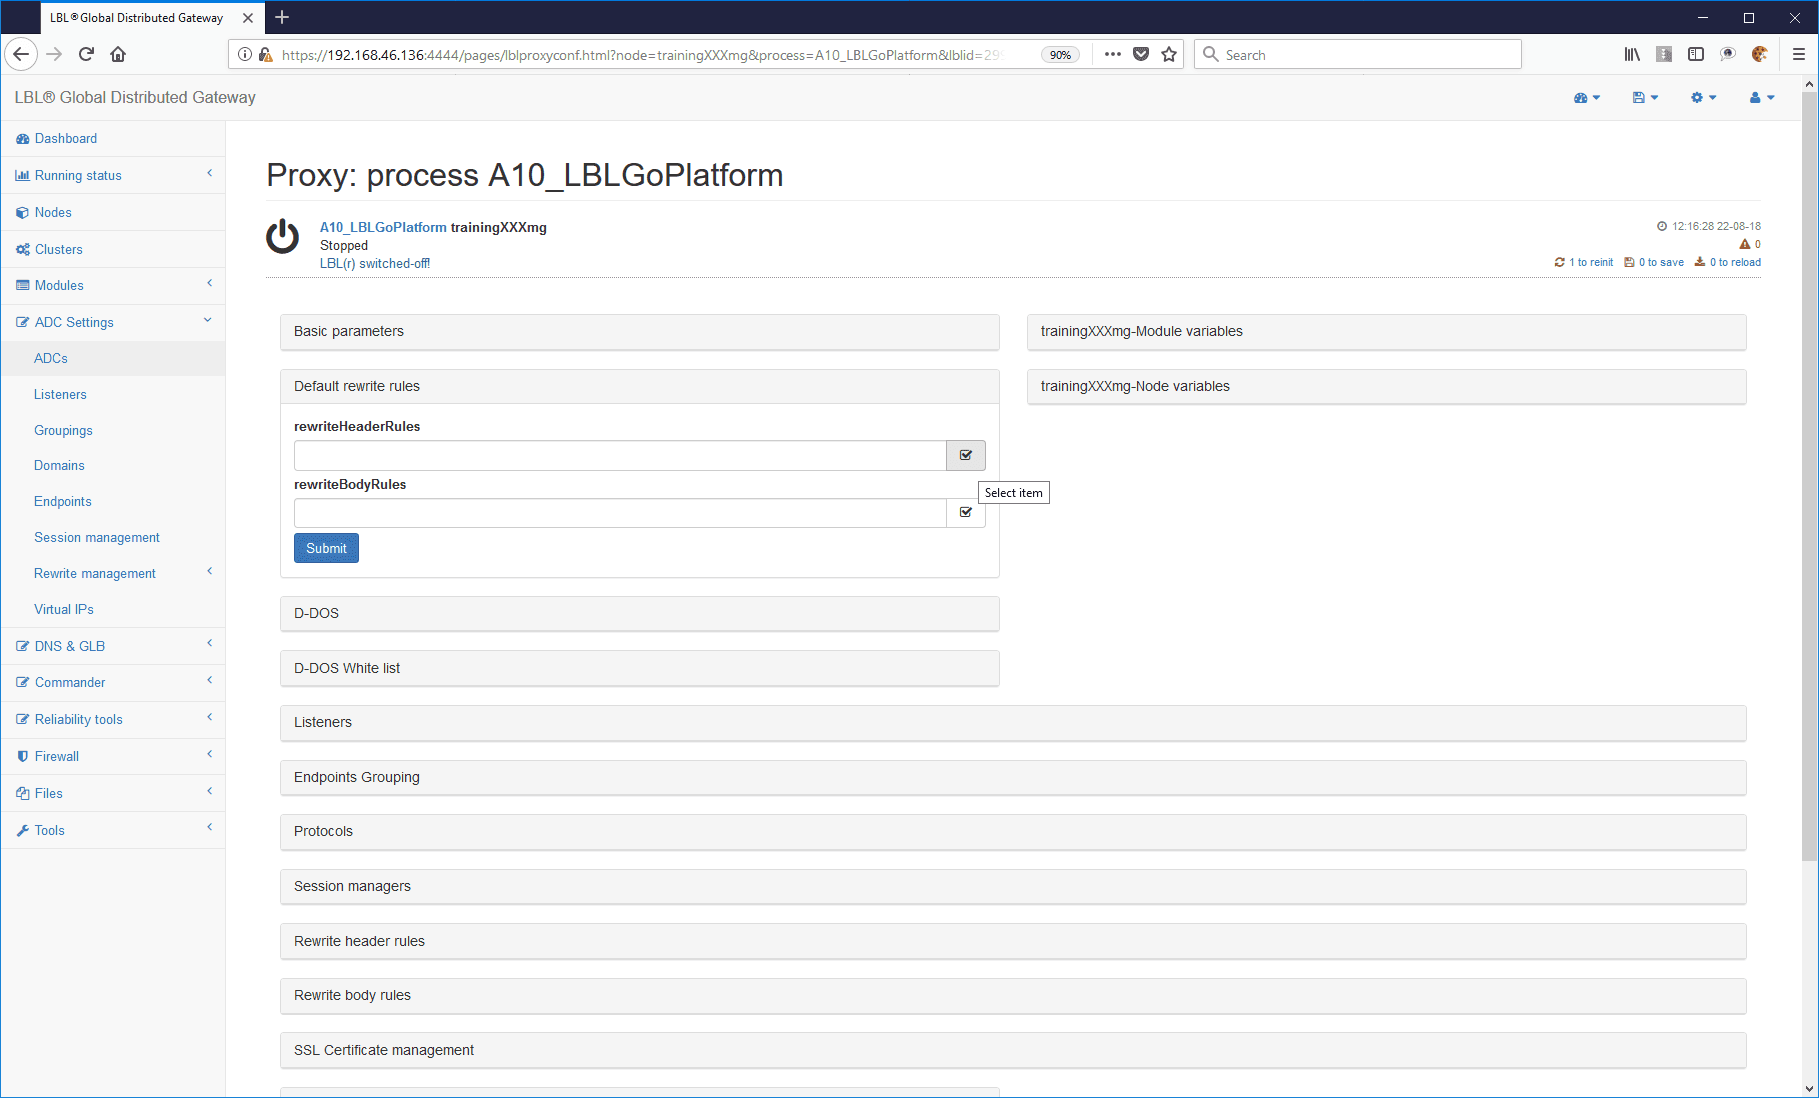Show site information icon in address bar
Viewport: 1819px width, 1098px height.
(x=245, y=54)
